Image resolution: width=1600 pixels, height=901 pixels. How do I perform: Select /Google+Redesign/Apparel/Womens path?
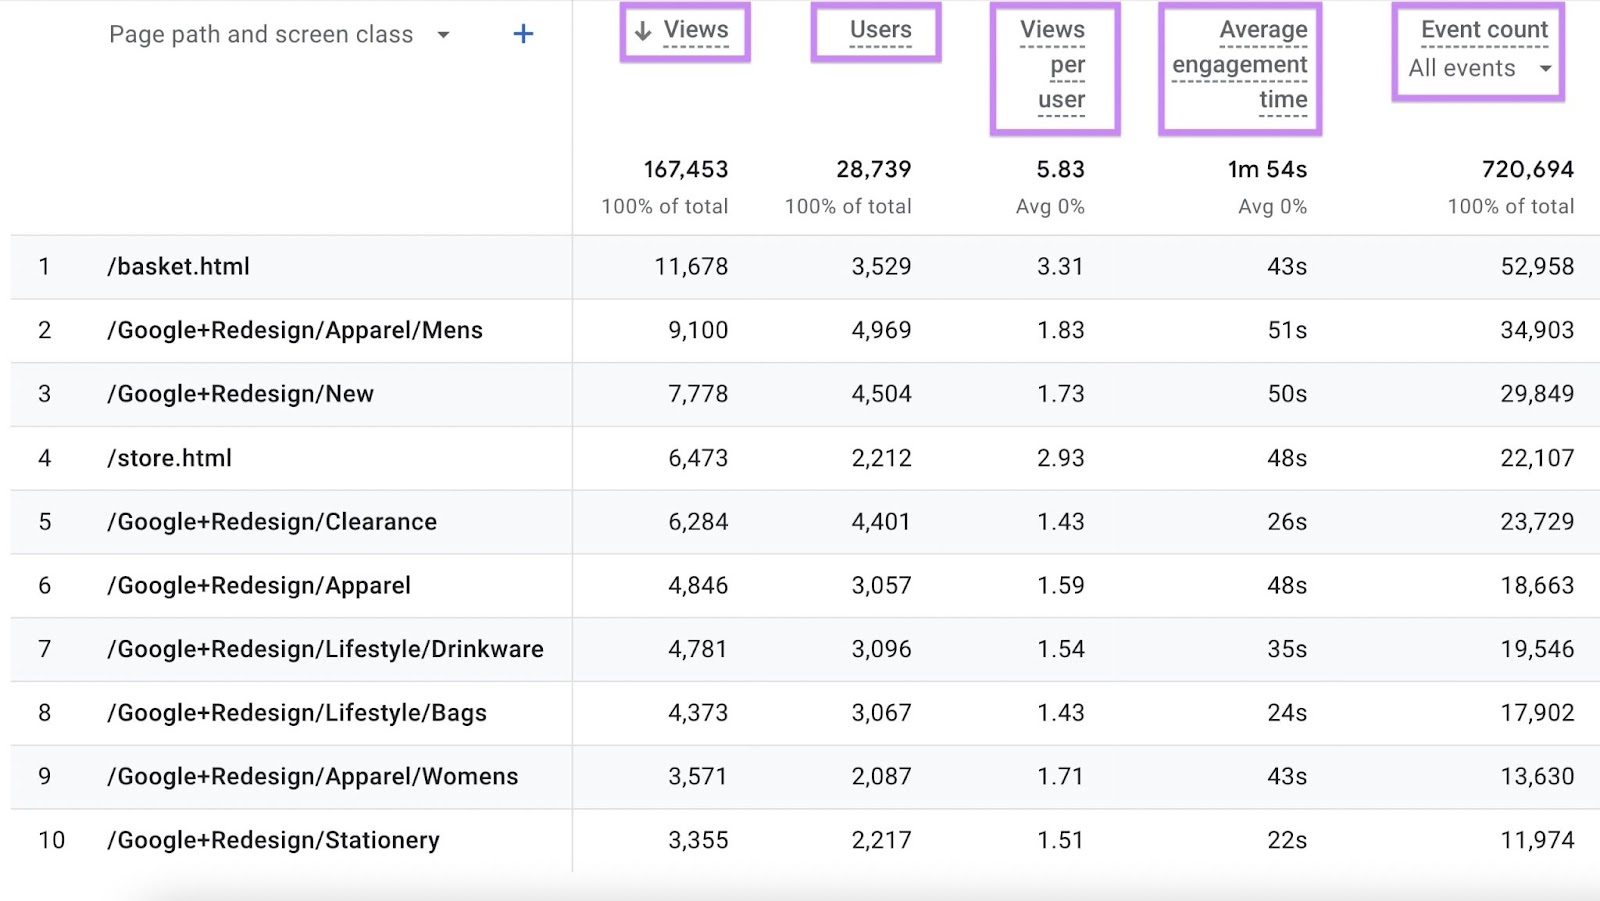313,777
